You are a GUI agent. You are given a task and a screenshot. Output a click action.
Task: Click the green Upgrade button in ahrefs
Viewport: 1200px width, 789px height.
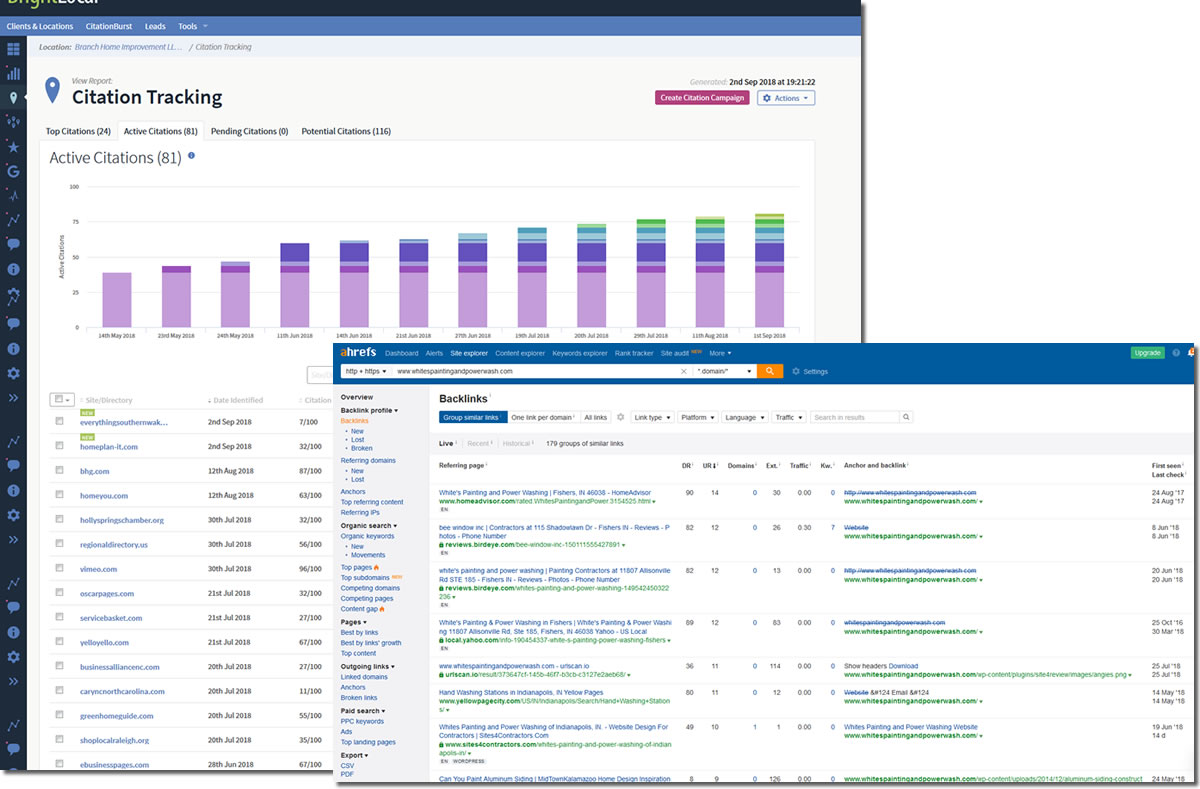pyautogui.click(x=1148, y=353)
